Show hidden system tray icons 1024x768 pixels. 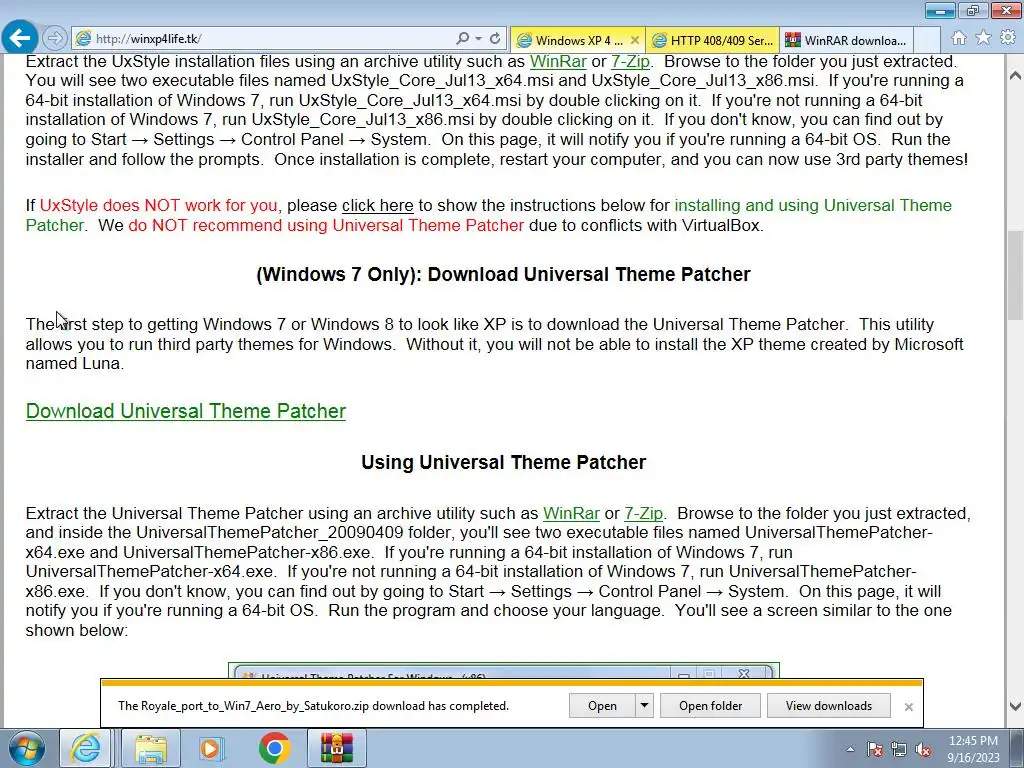[x=850, y=749]
